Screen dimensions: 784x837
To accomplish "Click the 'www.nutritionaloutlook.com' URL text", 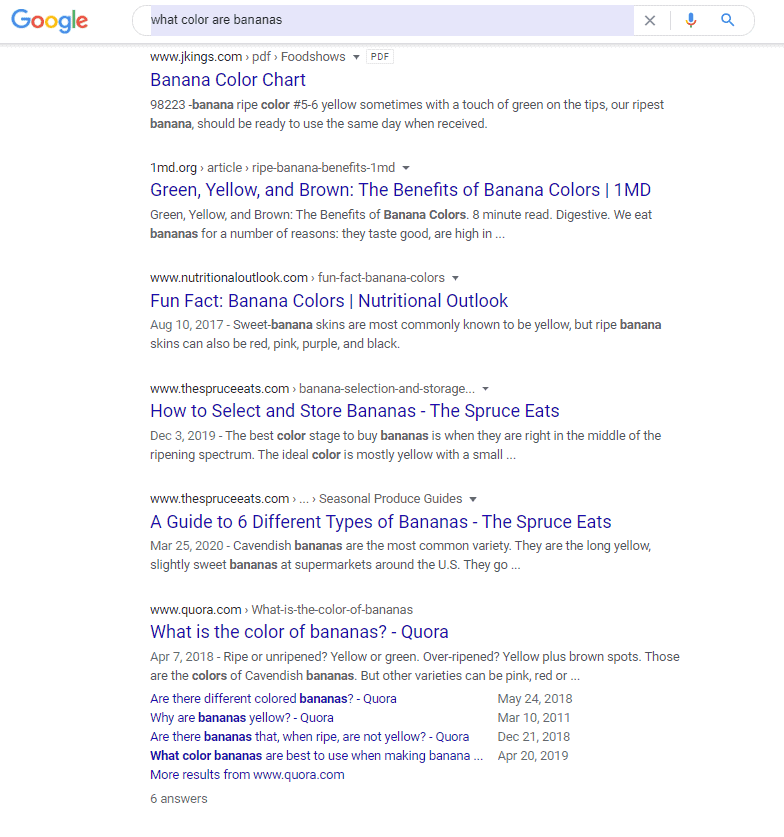I will [229, 278].
